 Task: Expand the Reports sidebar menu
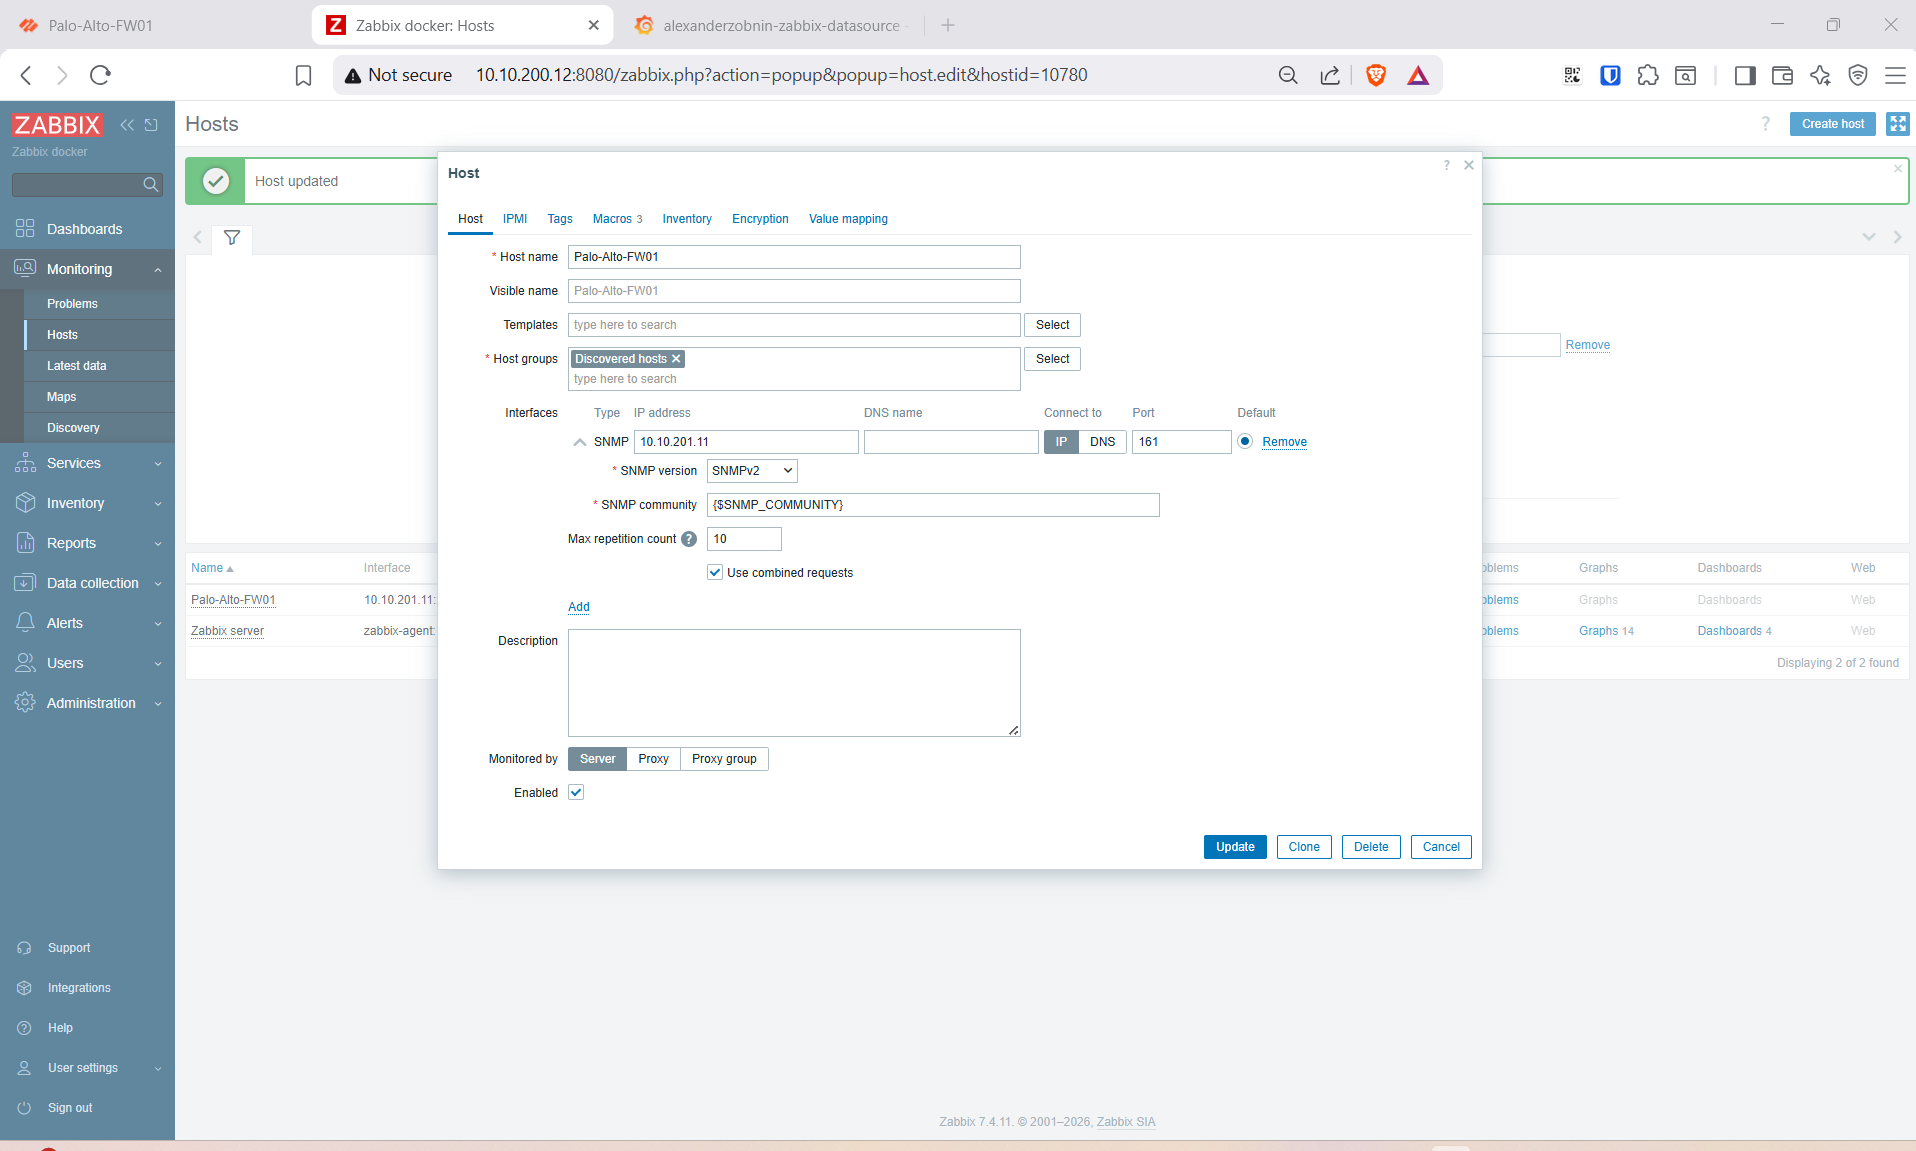[x=87, y=543]
